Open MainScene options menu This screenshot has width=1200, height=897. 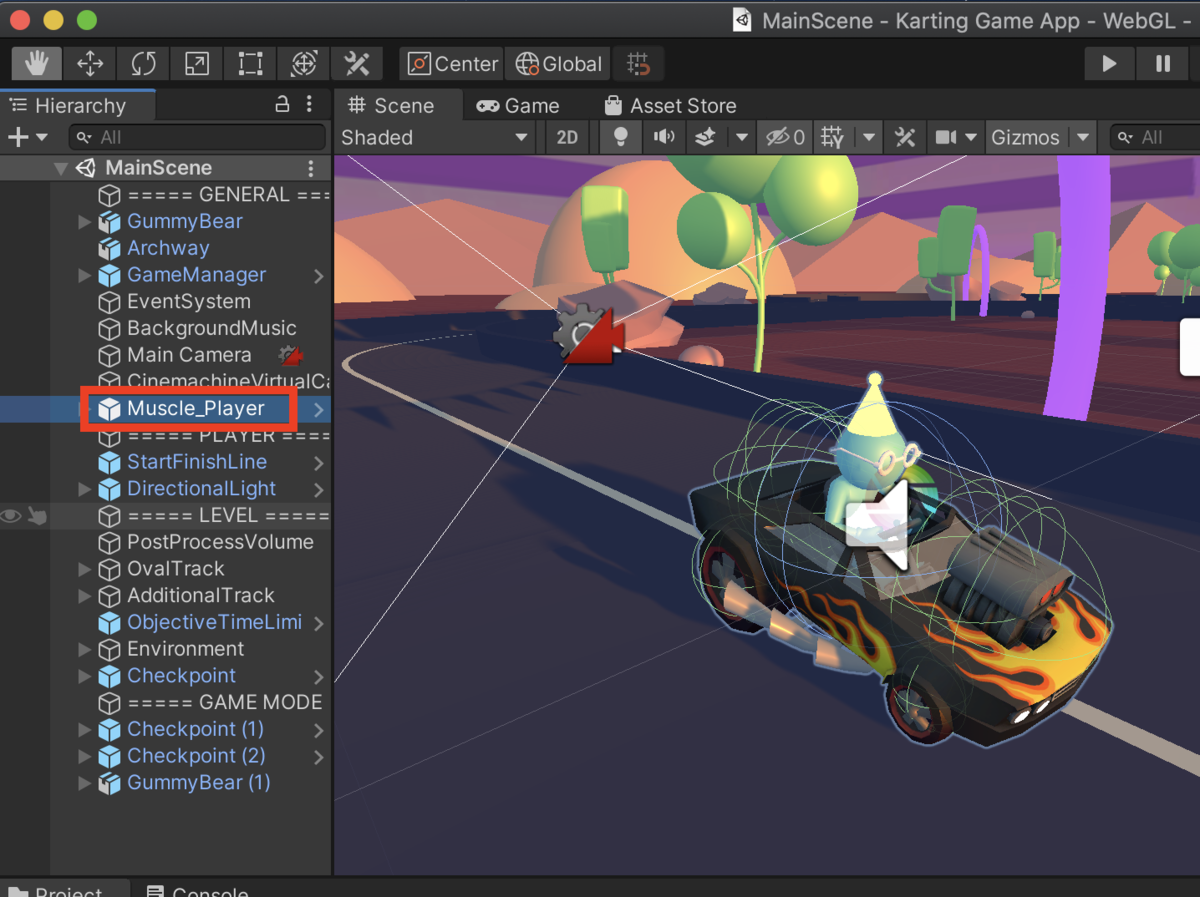(311, 168)
